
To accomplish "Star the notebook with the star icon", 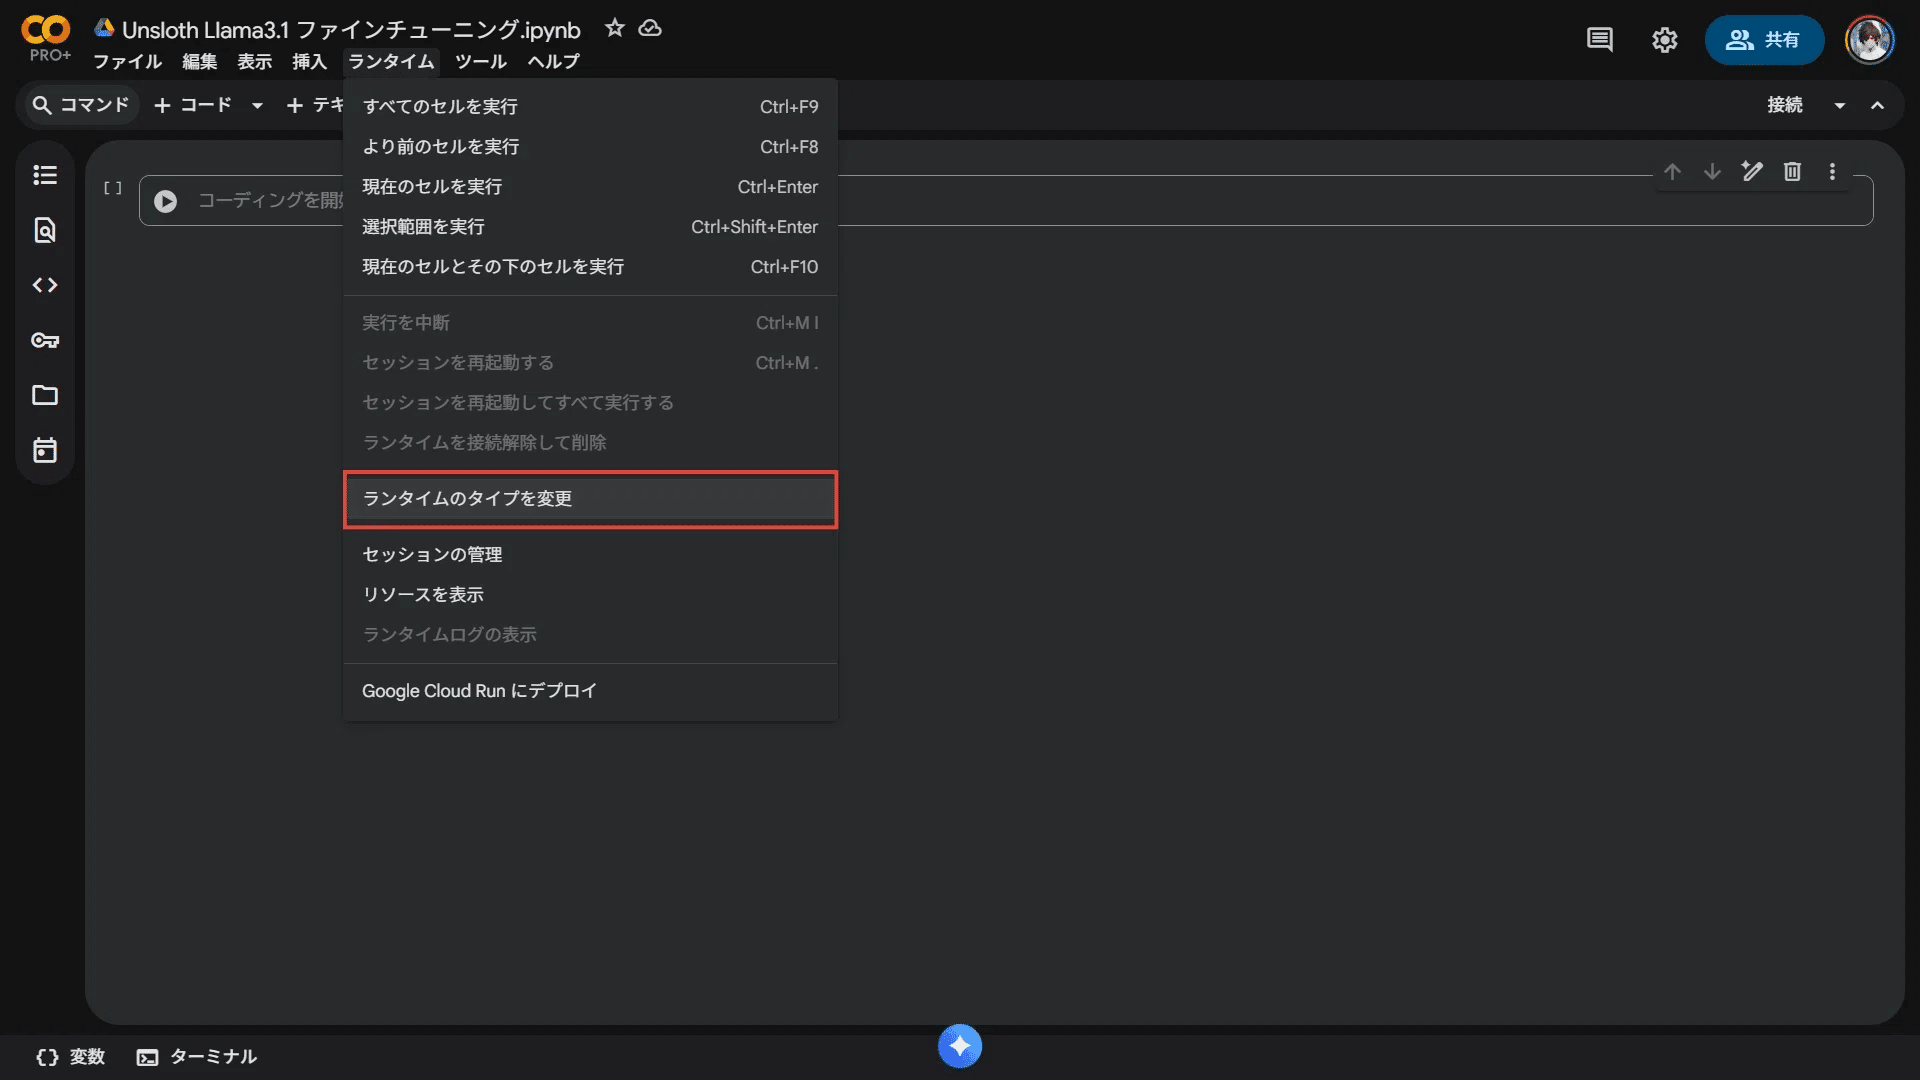I will tap(615, 29).
